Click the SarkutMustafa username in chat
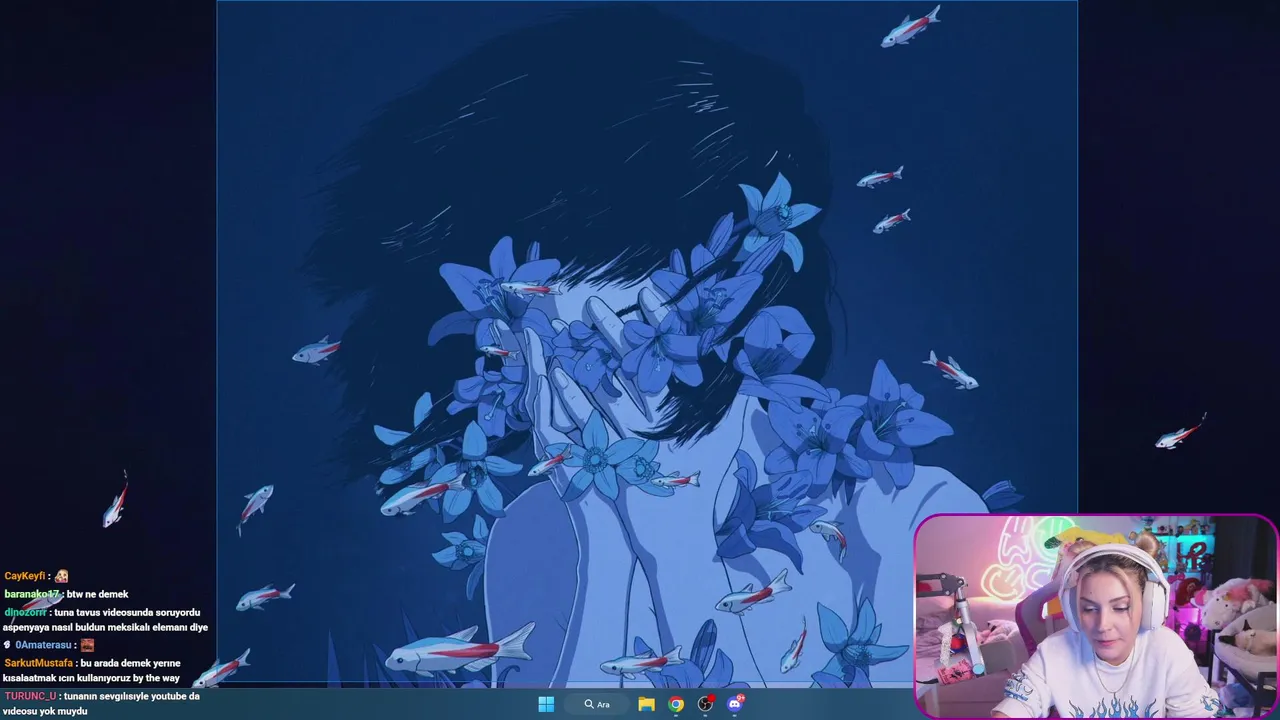 pos(38,663)
